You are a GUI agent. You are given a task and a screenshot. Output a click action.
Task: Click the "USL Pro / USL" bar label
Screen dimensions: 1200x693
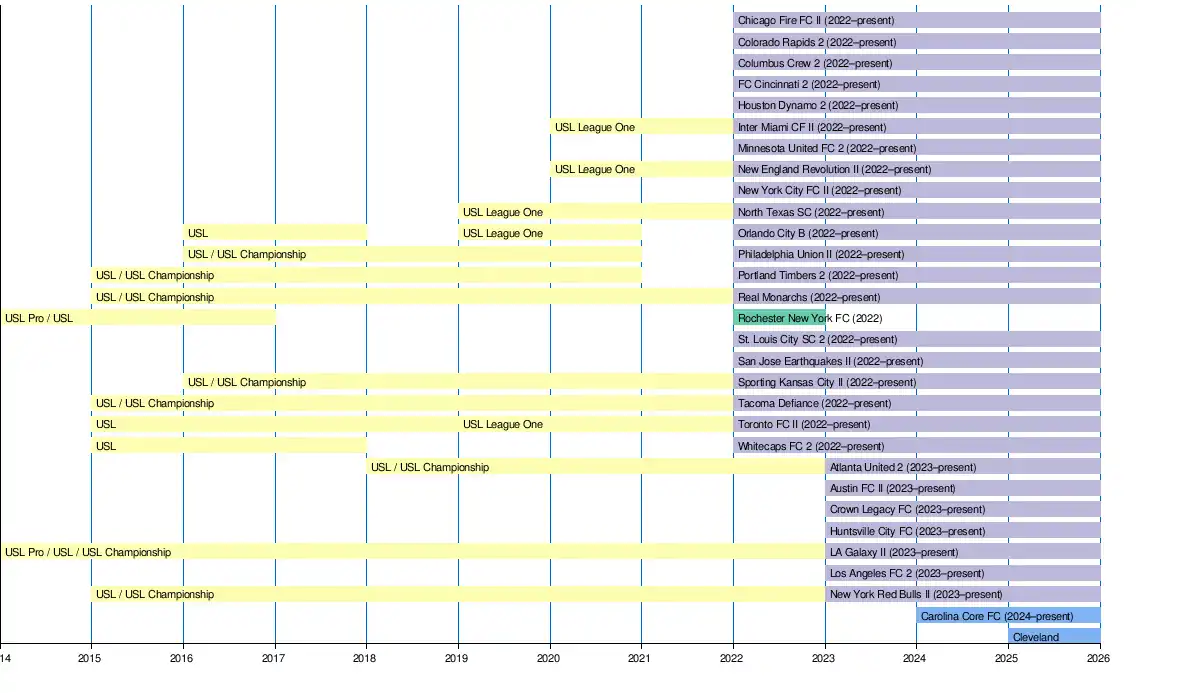tap(39, 318)
